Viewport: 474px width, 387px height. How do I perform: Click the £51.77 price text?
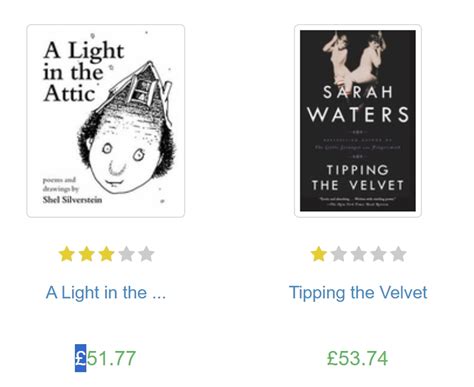coord(106,358)
